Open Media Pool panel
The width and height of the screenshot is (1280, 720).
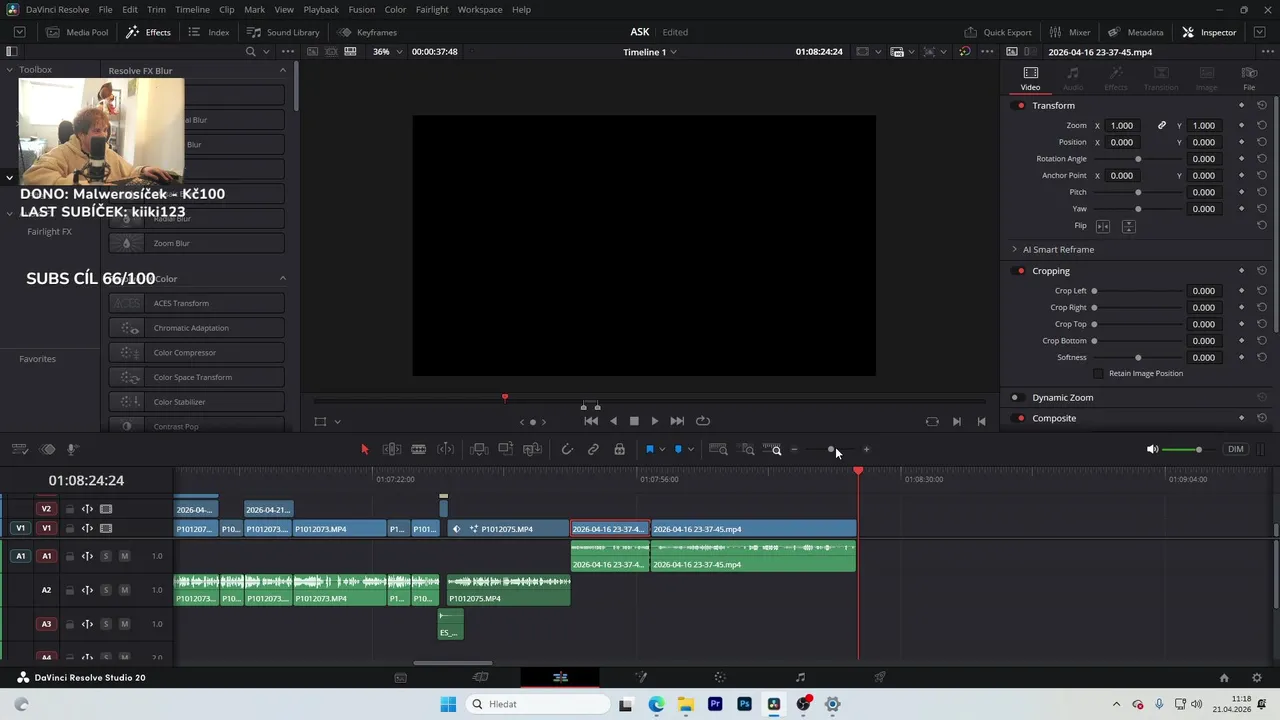click(77, 32)
